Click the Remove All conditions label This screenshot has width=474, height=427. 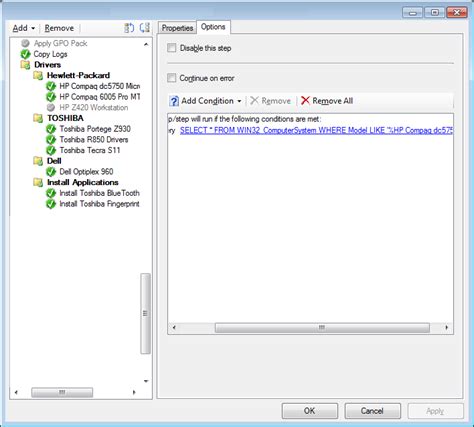pos(332,101)
